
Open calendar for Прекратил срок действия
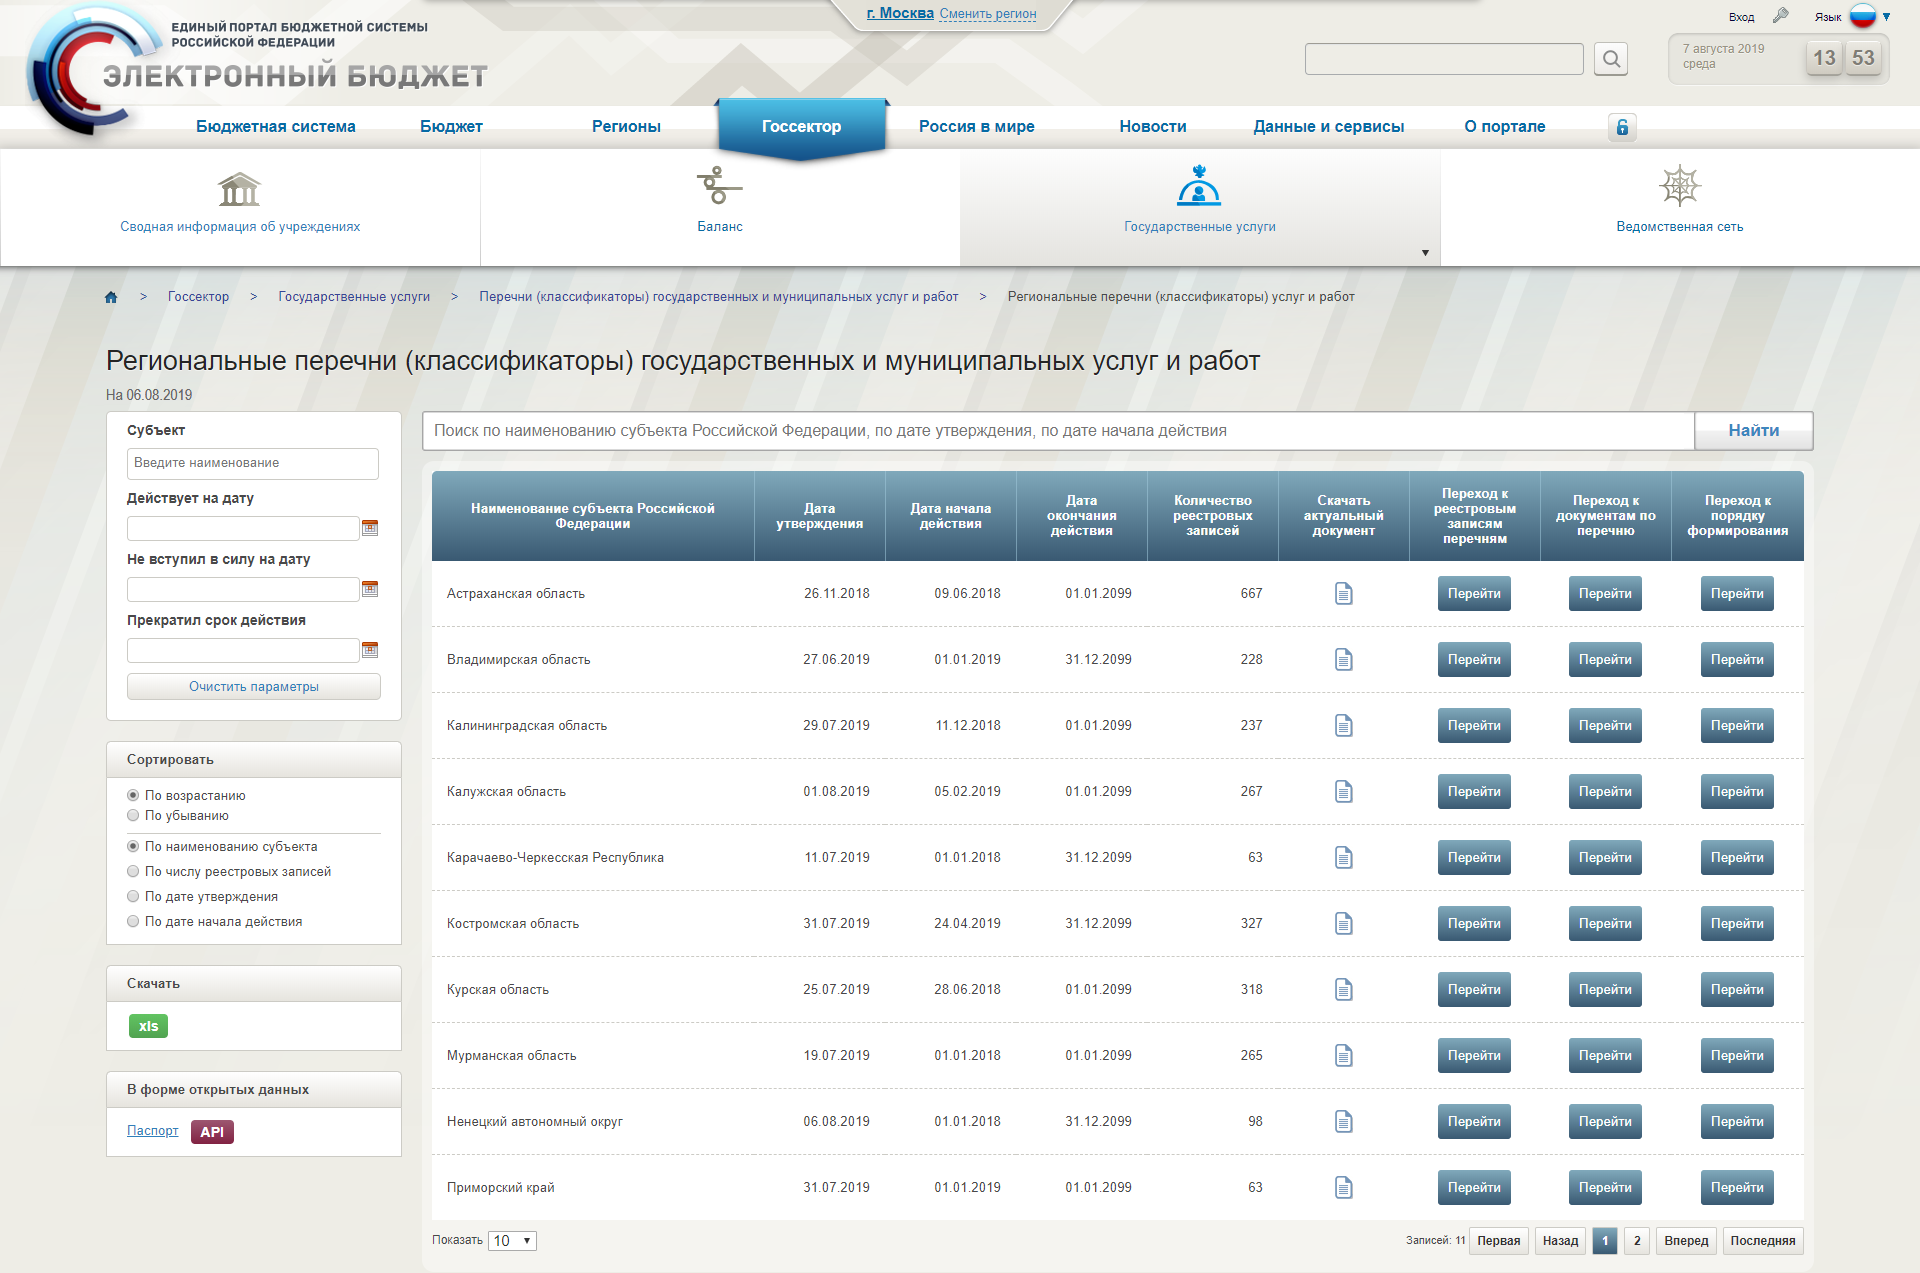pyautogui.click(x=370, y=650)
